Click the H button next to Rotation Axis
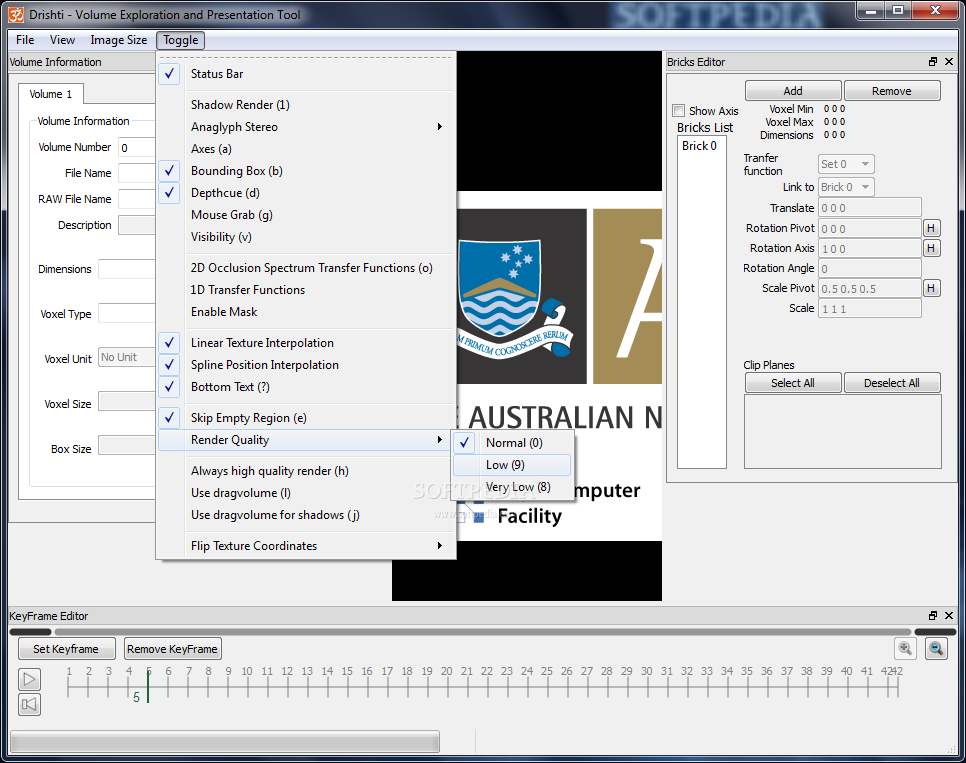Image resolution: width=966 pixels, height=763 pixels. 932,248
